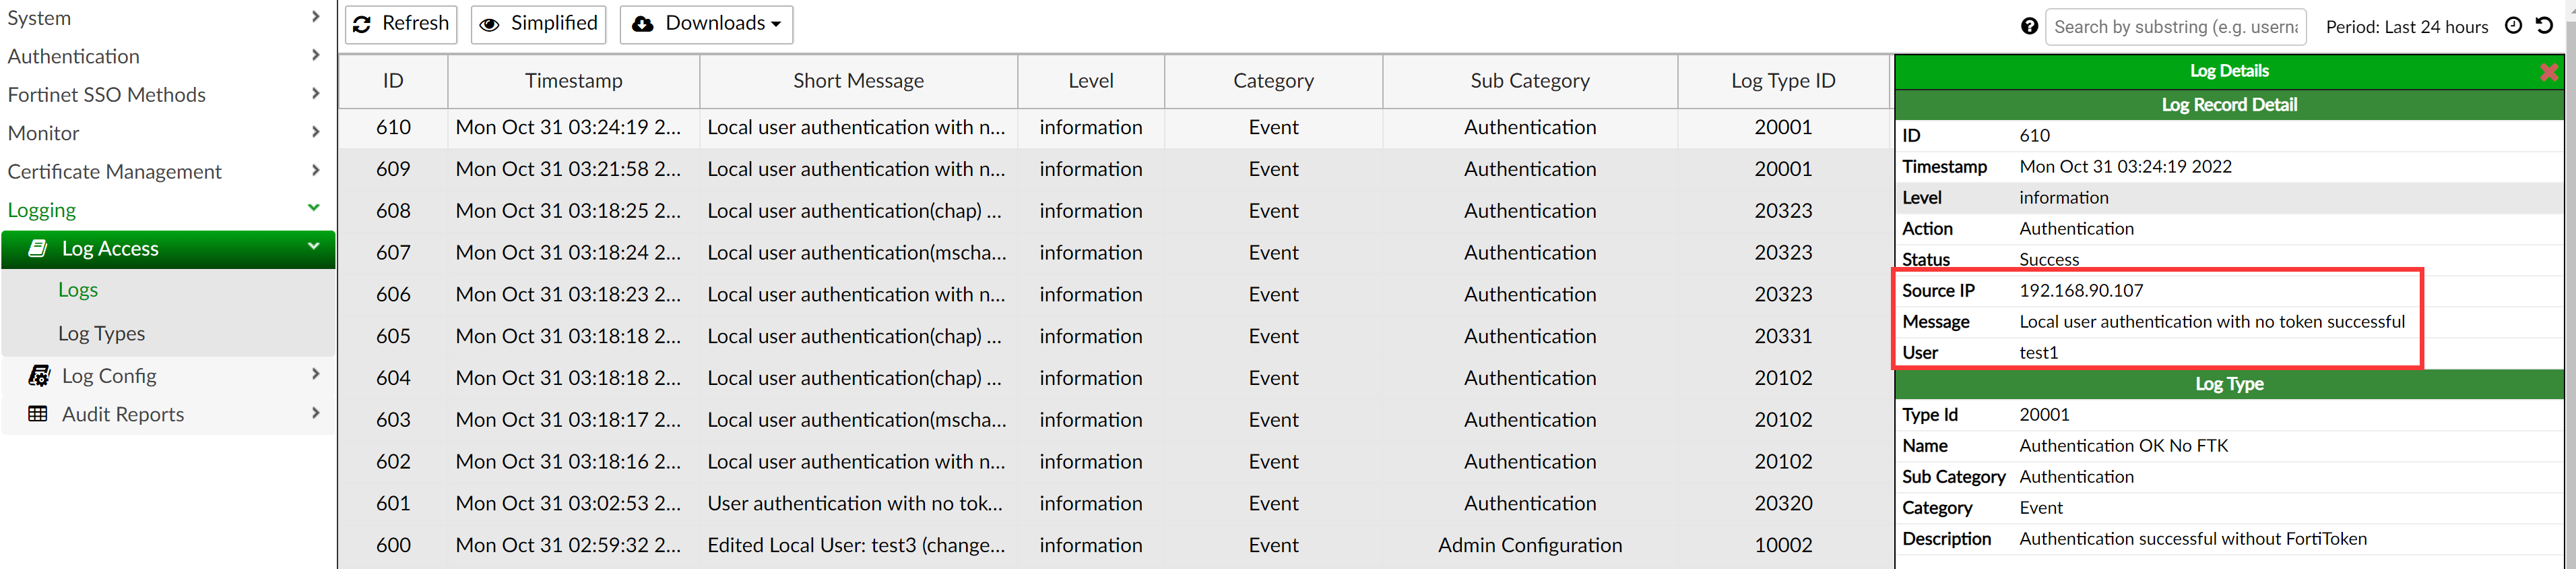Click the reset period arrow icon

[2544, 26]
